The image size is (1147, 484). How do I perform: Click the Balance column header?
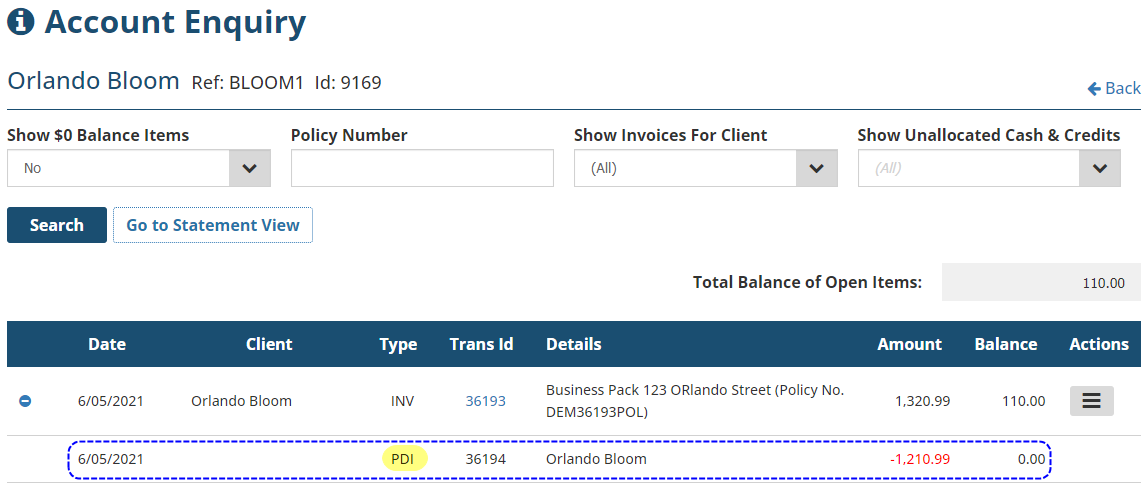pyautogui.click(x=1005, y=344)
